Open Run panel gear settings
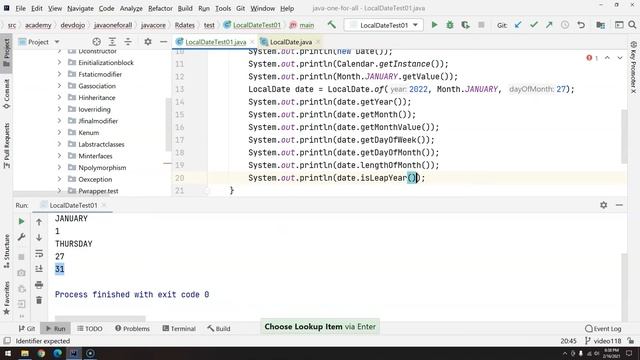The width and height of the screenshot is (640, 360). pyautogui.click(x=604, y=205)
